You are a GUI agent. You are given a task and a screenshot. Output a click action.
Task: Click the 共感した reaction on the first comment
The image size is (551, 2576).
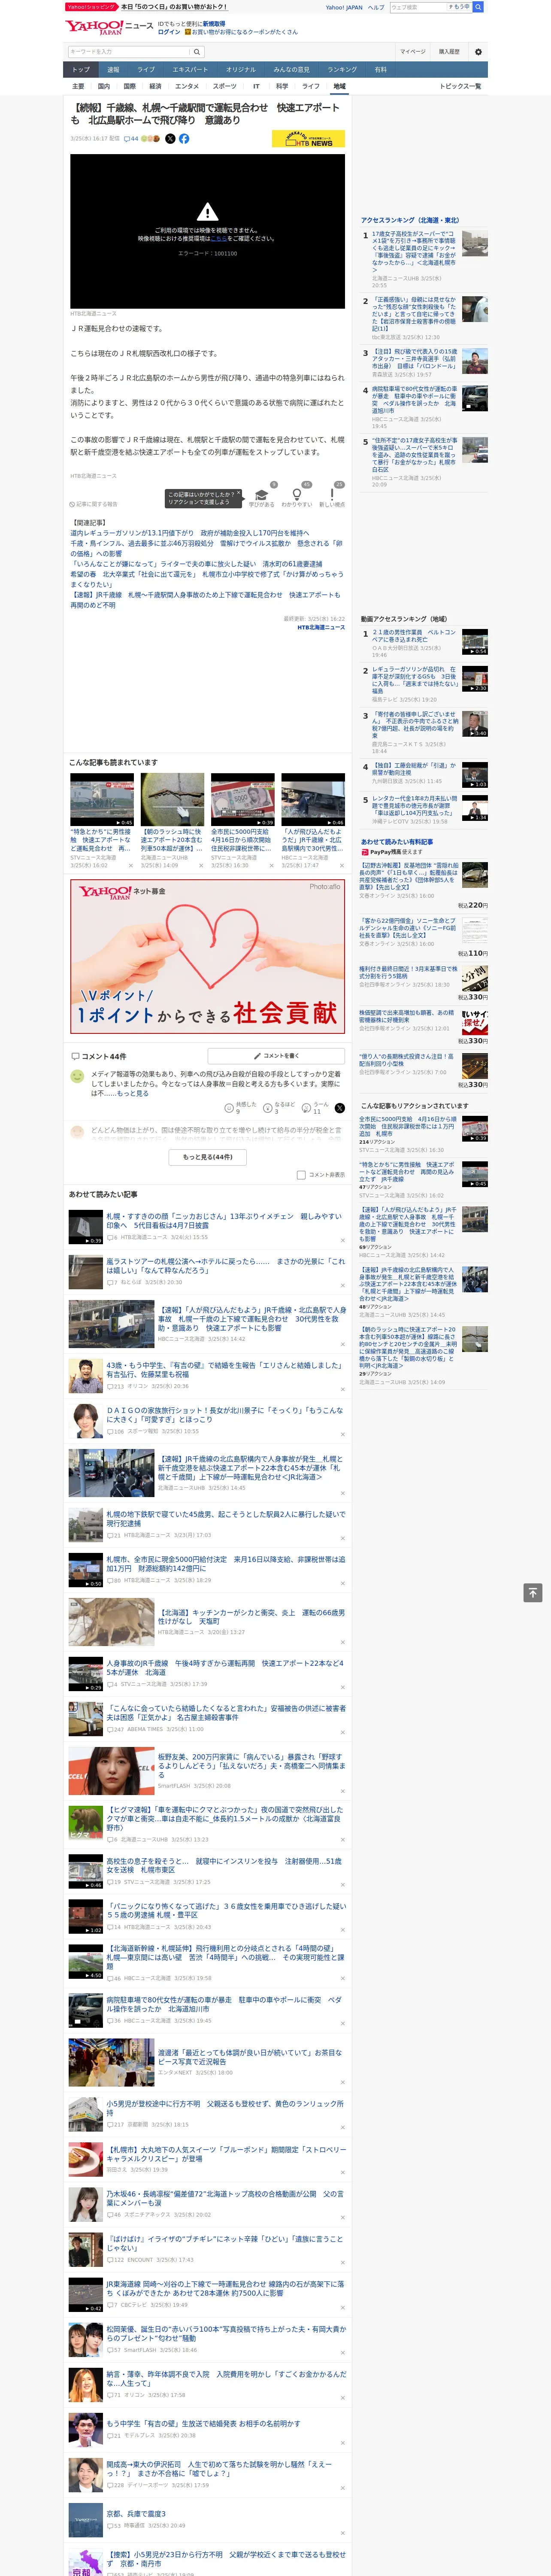click(x=240, y=1108)
